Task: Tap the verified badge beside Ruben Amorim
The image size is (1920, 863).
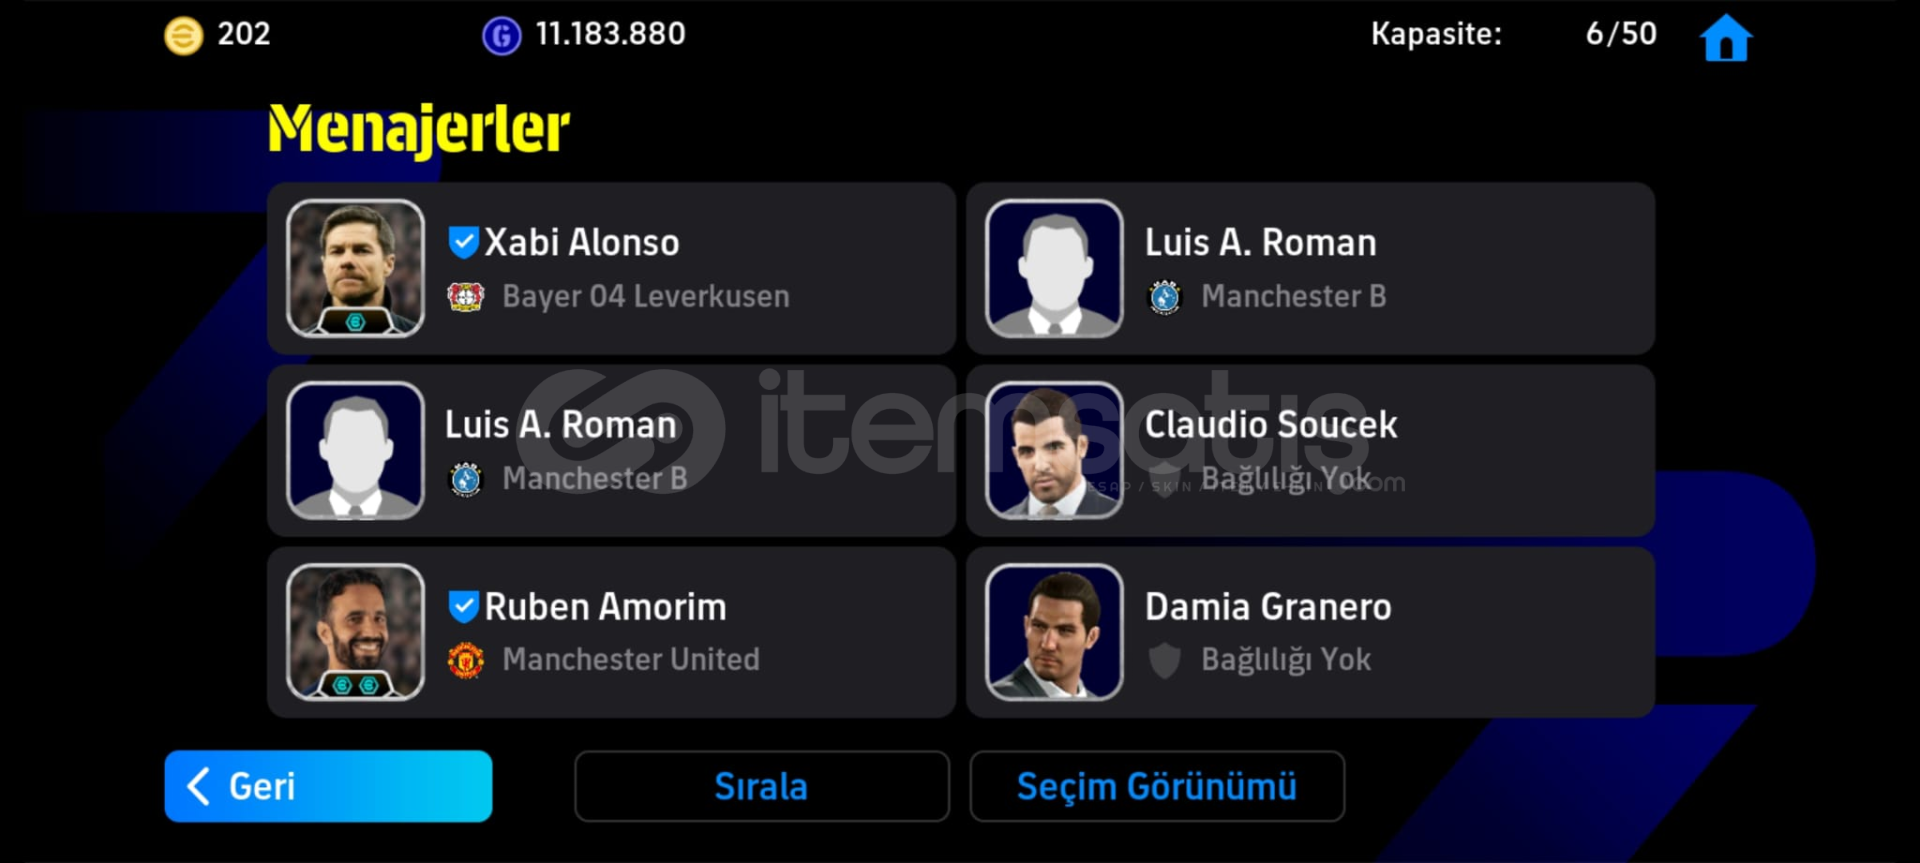Action: coord(462,605)
